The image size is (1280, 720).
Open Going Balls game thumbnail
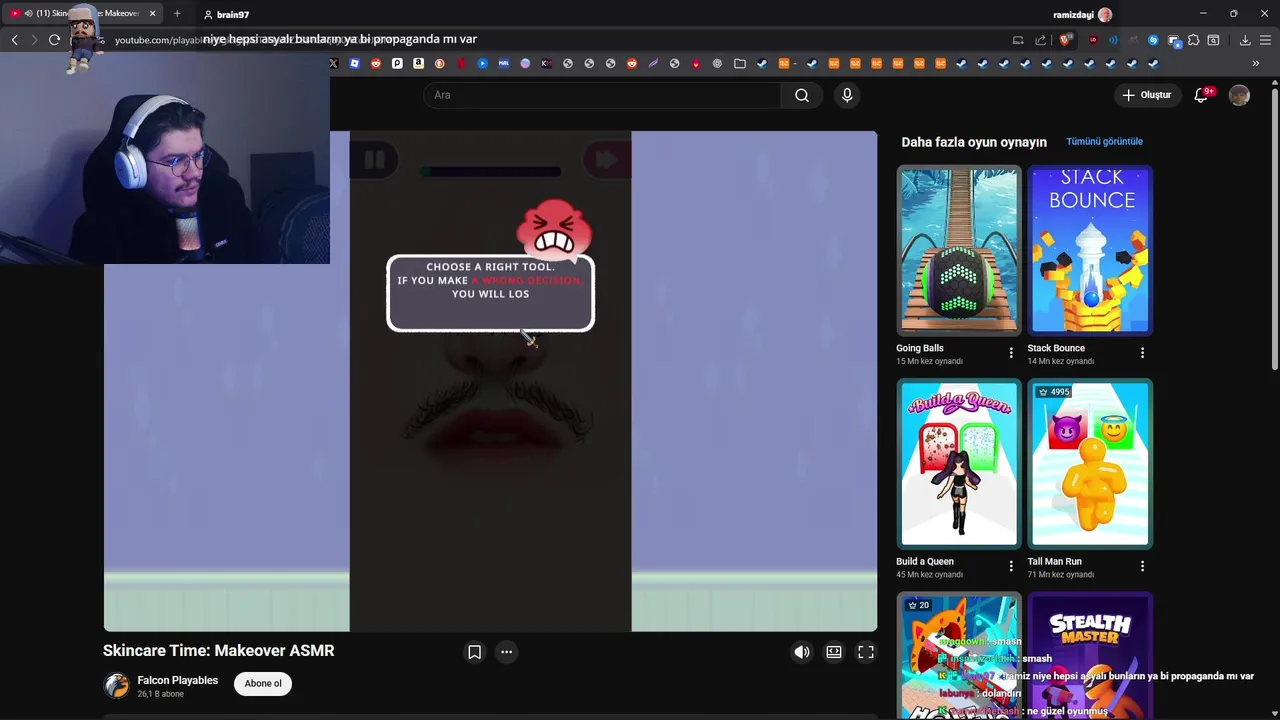(959, 251)
